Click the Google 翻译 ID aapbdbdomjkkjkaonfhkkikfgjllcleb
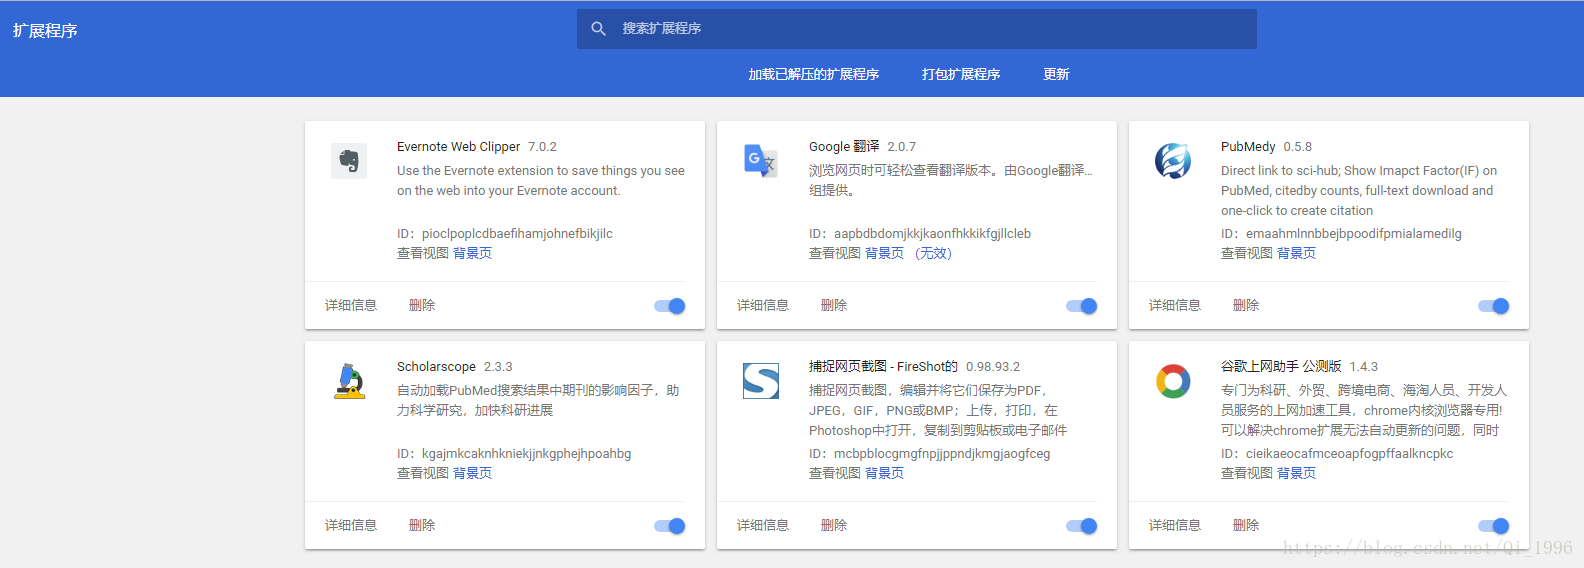Image resolution: width=1584 pixels, height=568 pixels. pyautogui.click(x=932, y=233)
